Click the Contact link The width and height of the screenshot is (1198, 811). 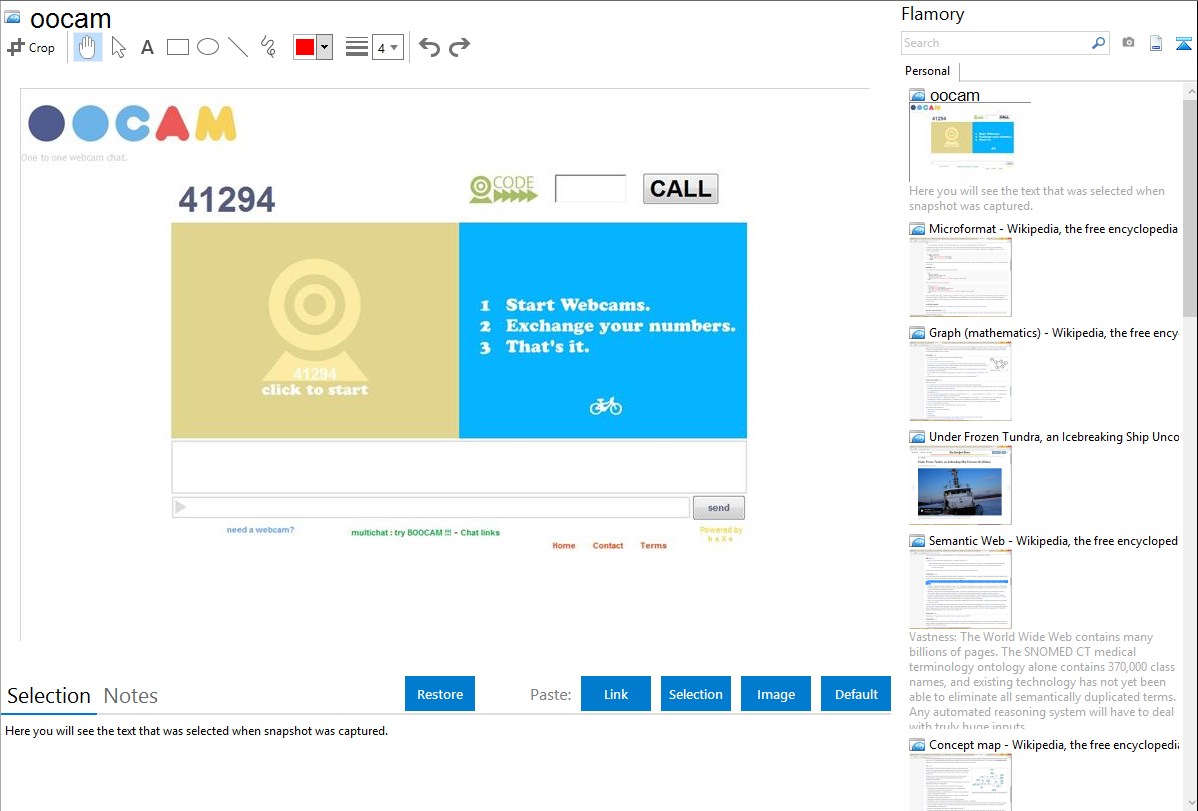608,546
